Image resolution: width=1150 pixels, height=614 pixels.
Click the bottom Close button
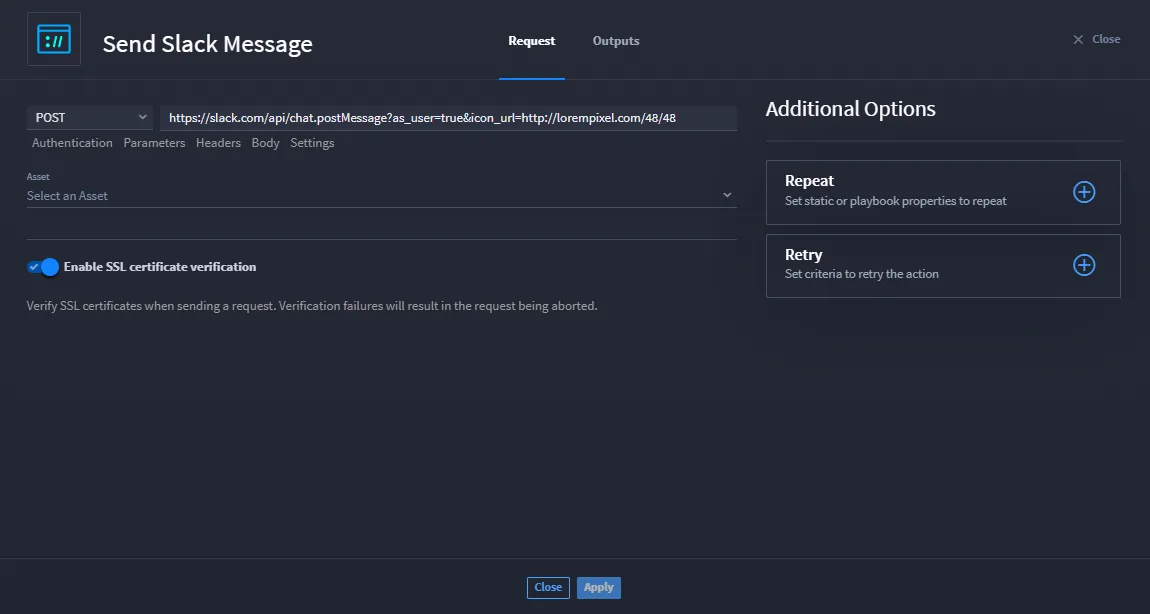pyautogui.click(x=548, y=588)
